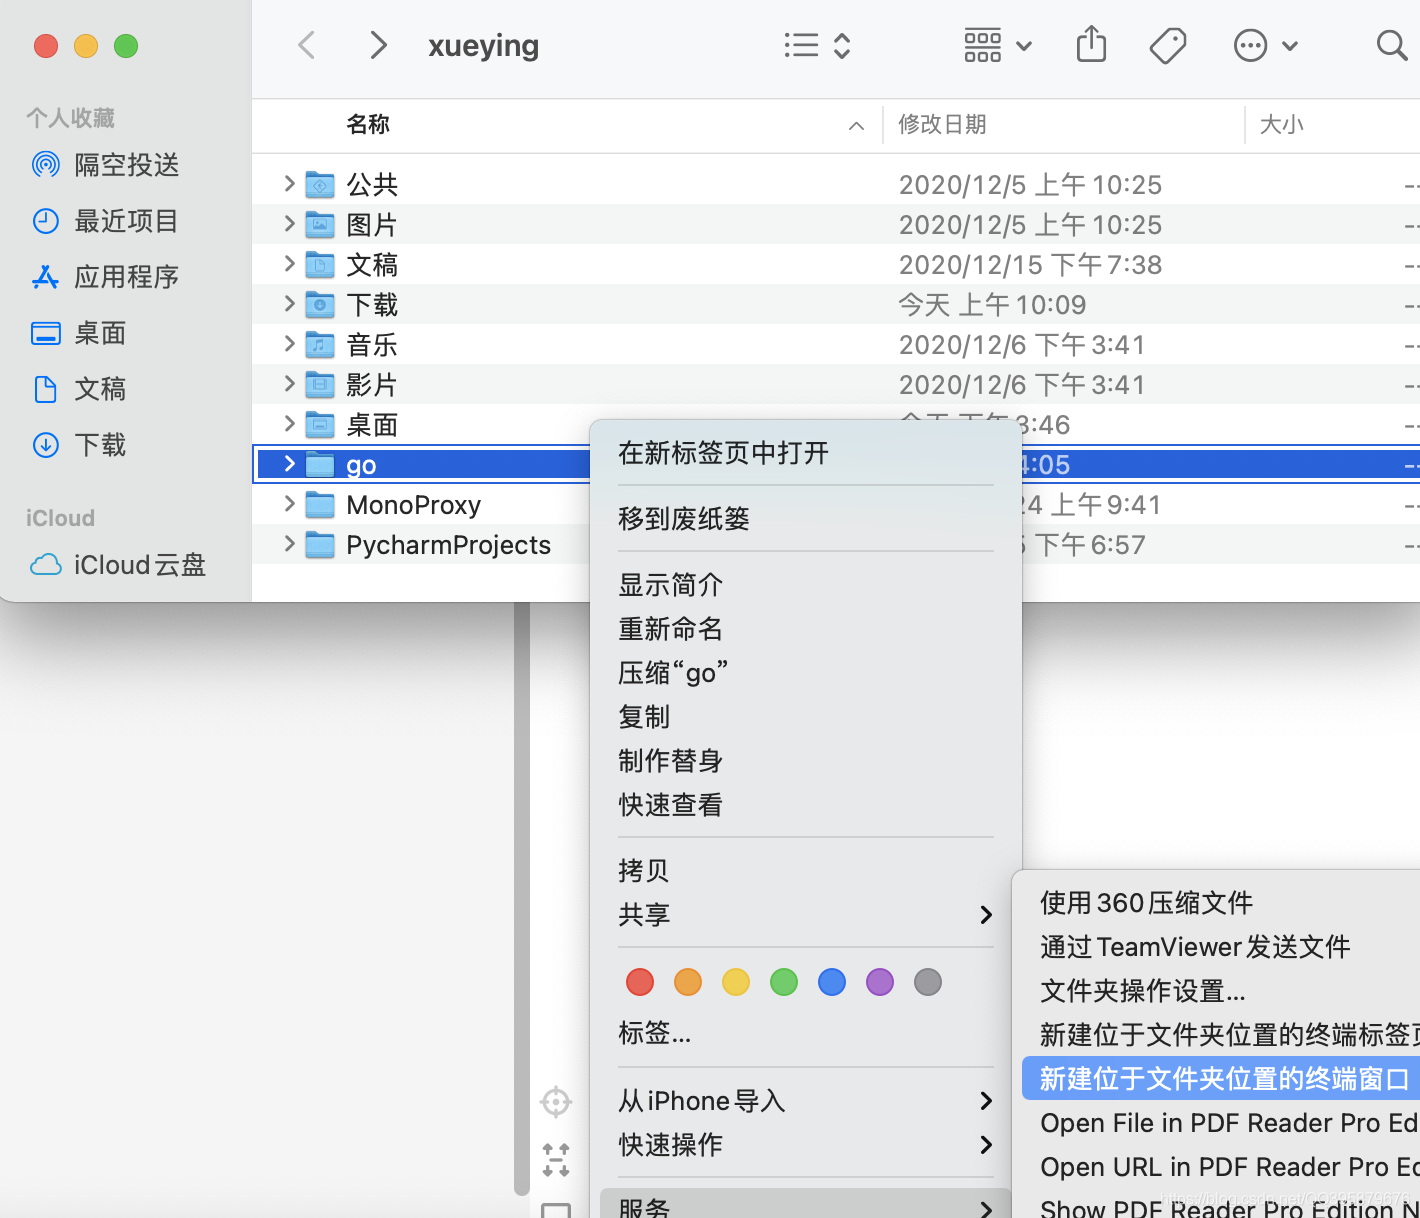
Task: Open the 快速操作 submenu
Action: 806,1145
